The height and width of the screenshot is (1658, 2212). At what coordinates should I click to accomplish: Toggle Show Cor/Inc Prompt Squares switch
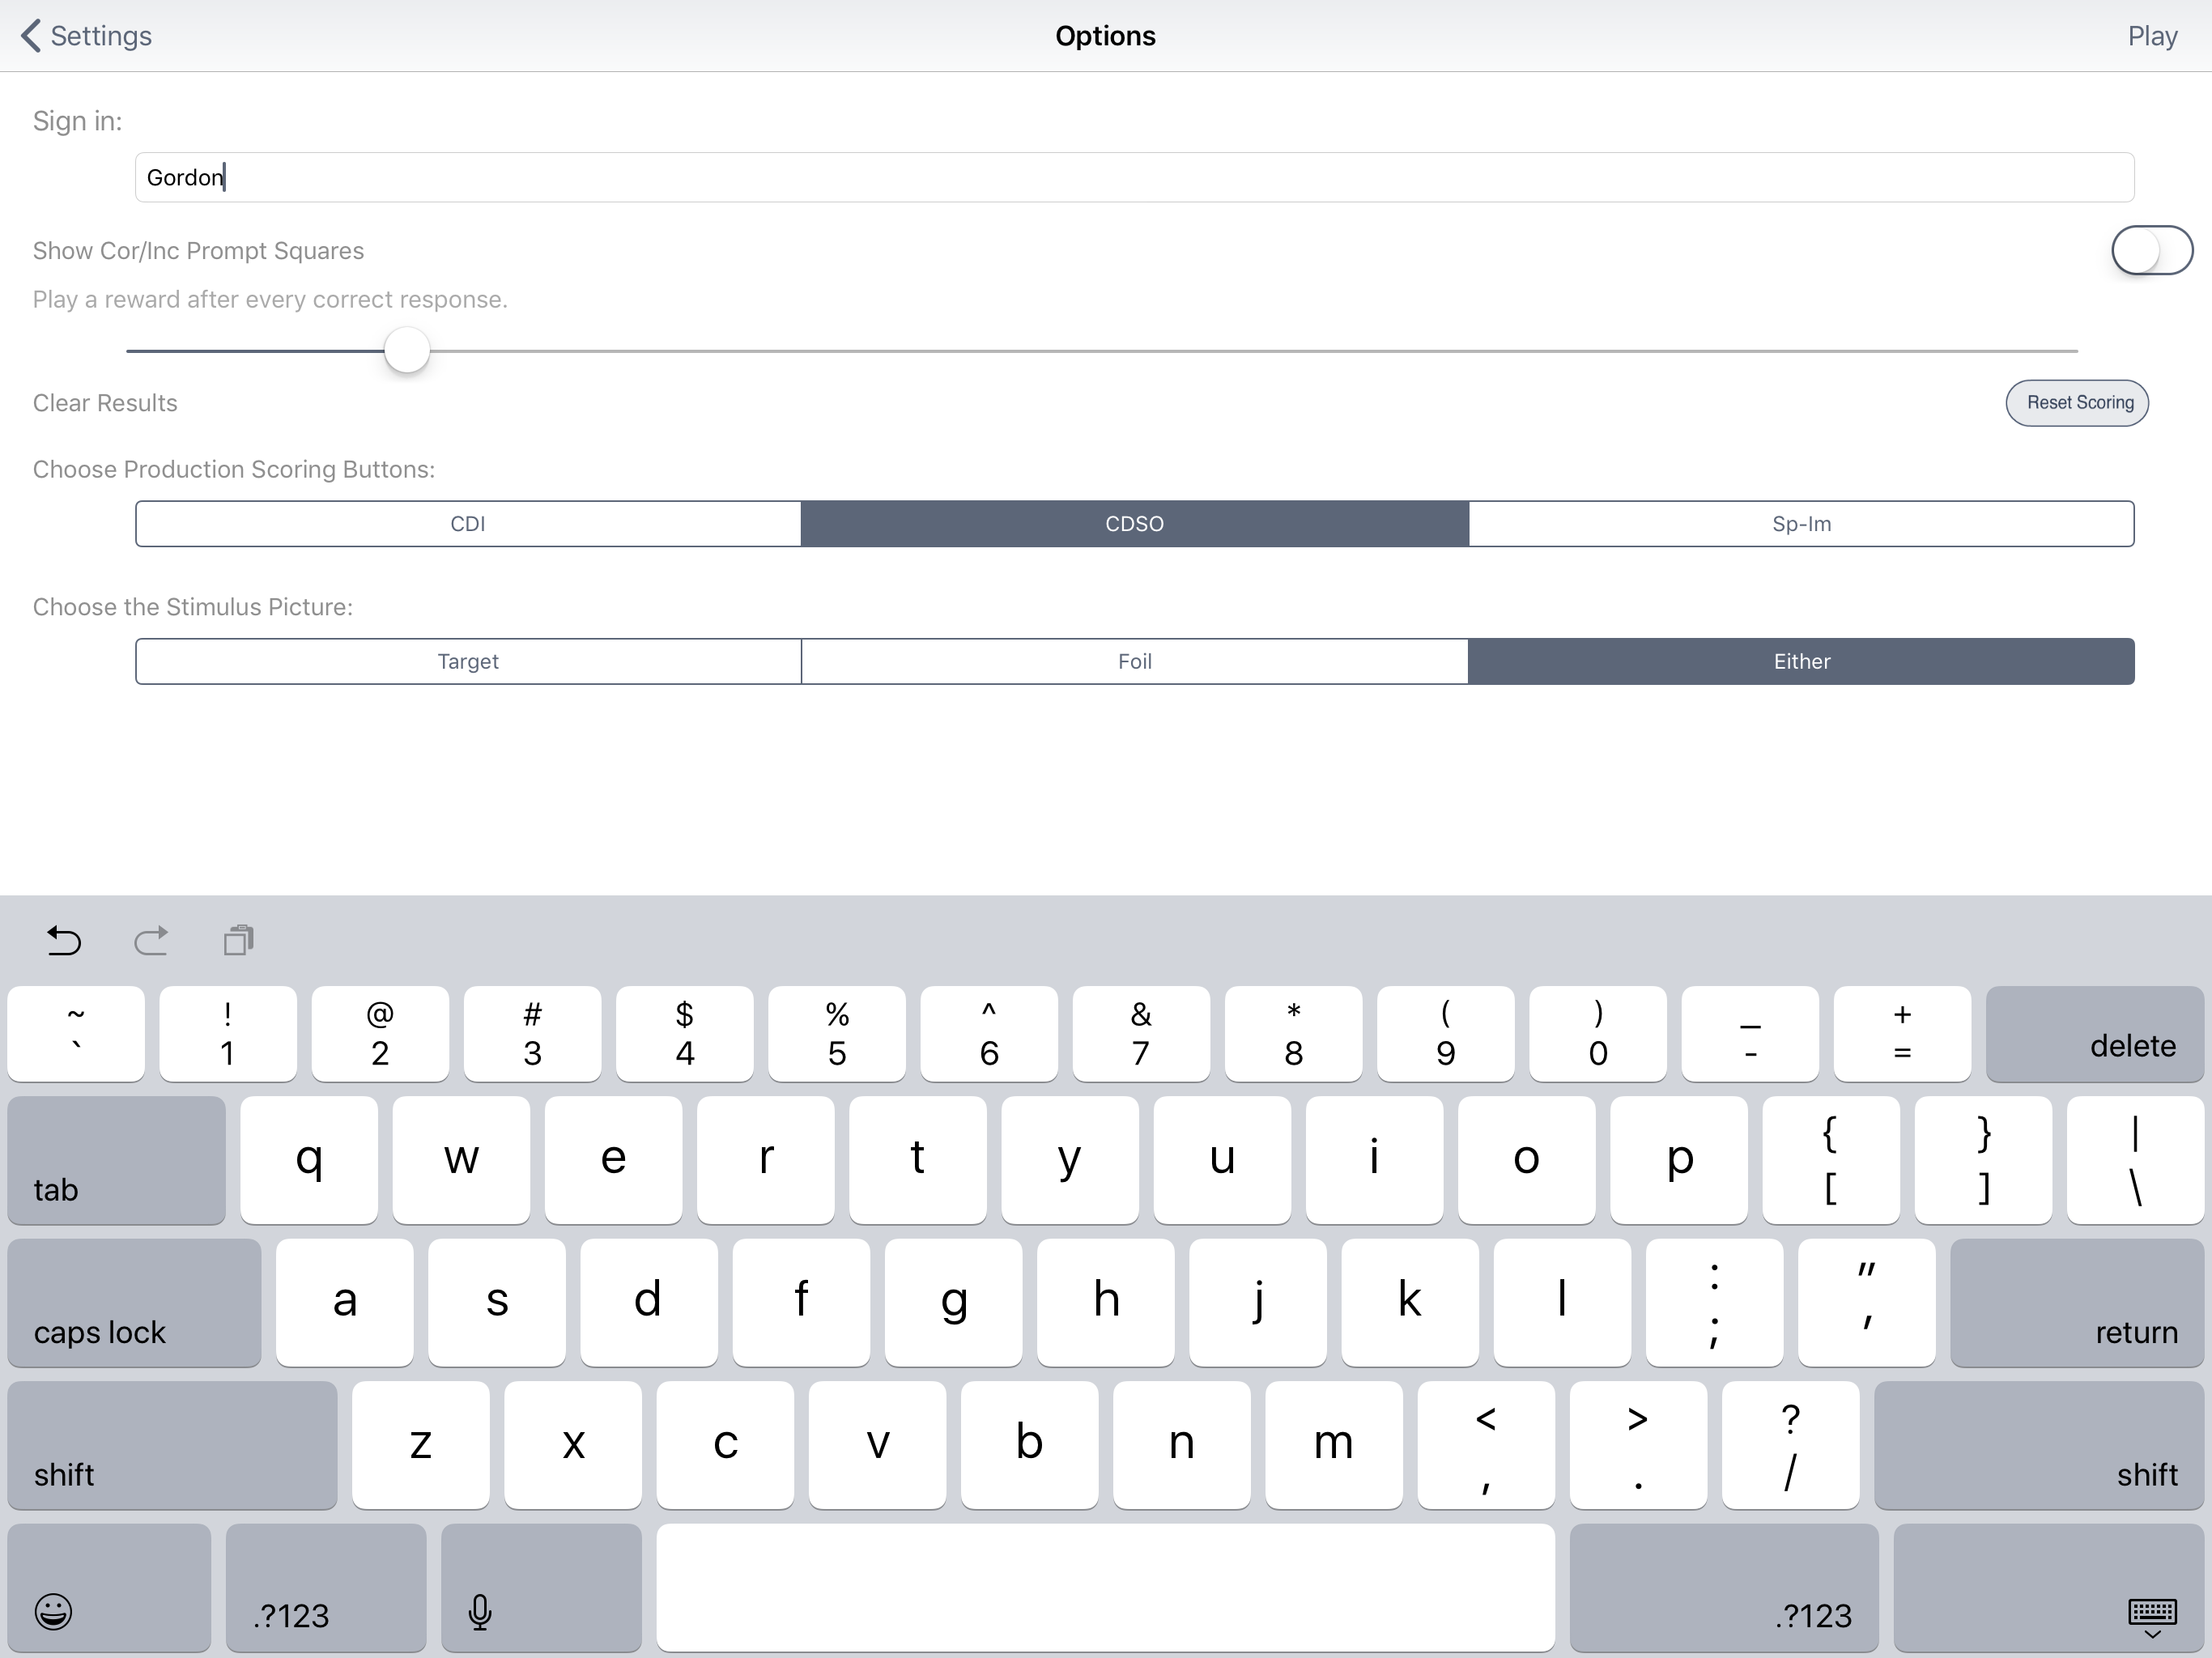coord(2151,250)
